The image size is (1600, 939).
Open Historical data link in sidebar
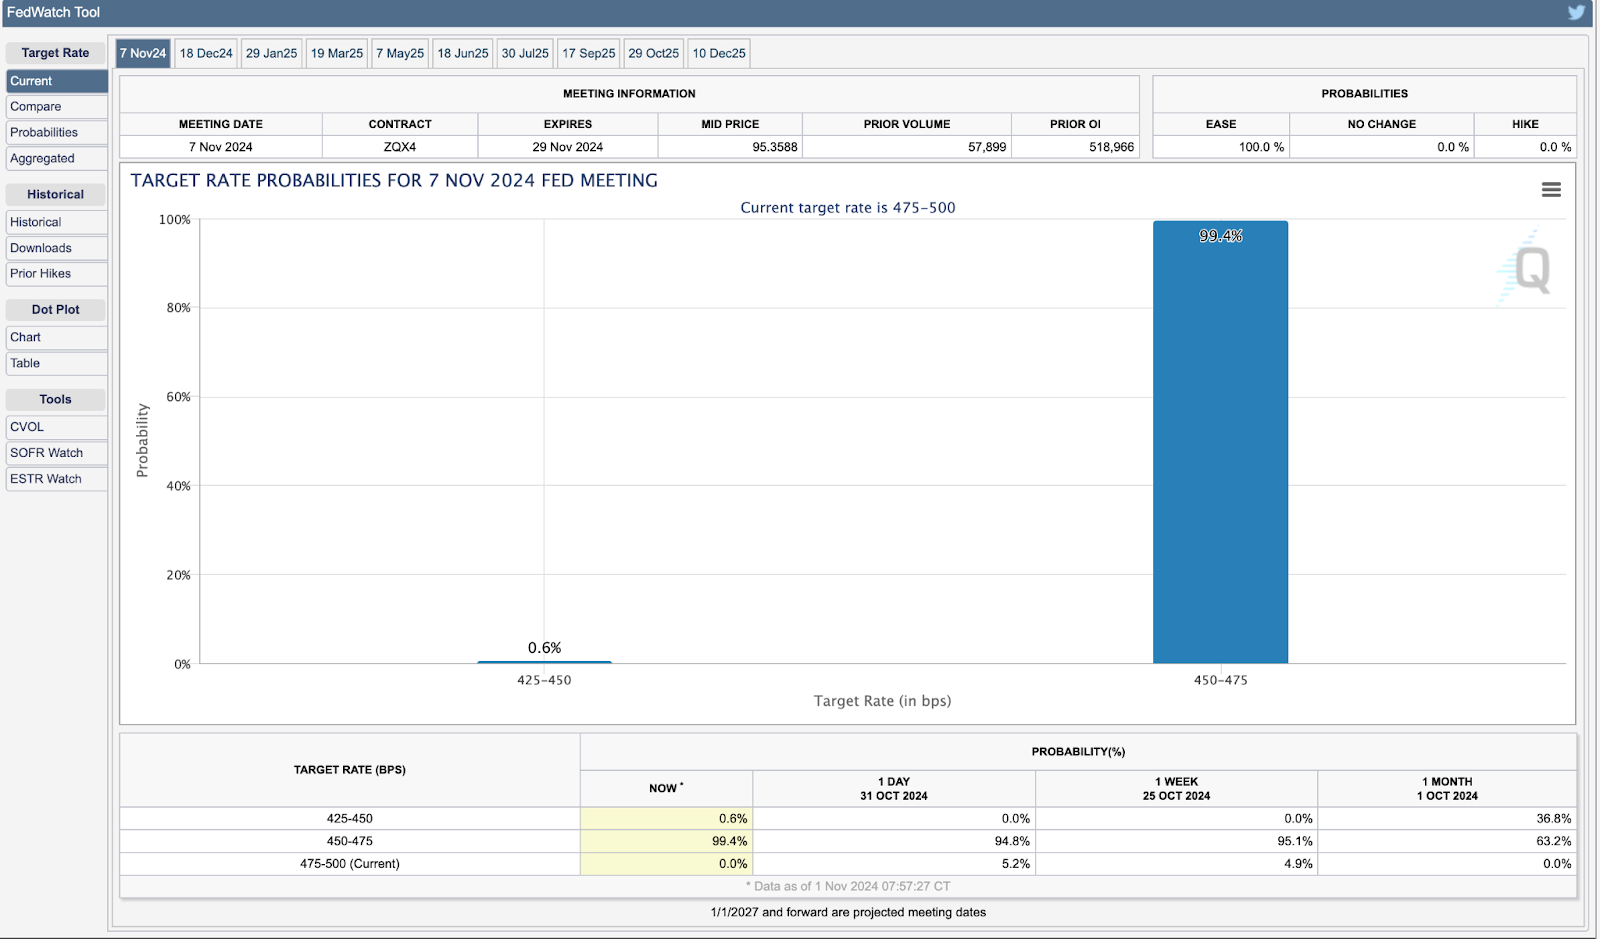pyautogui.click(x=56, y=222)
